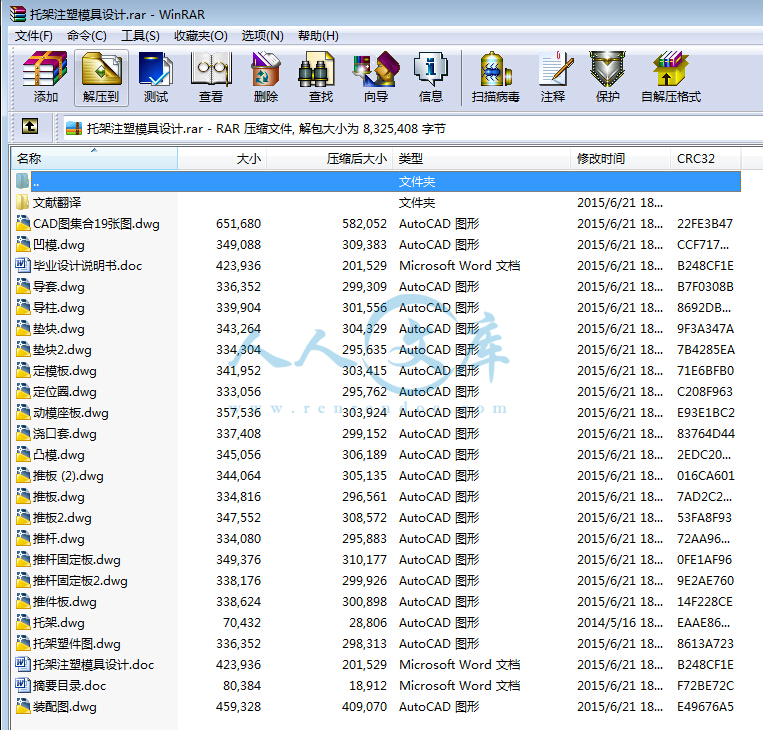Click packed size value 18,912
Viewport: 763px width, 730px height.
pos(368,685)
